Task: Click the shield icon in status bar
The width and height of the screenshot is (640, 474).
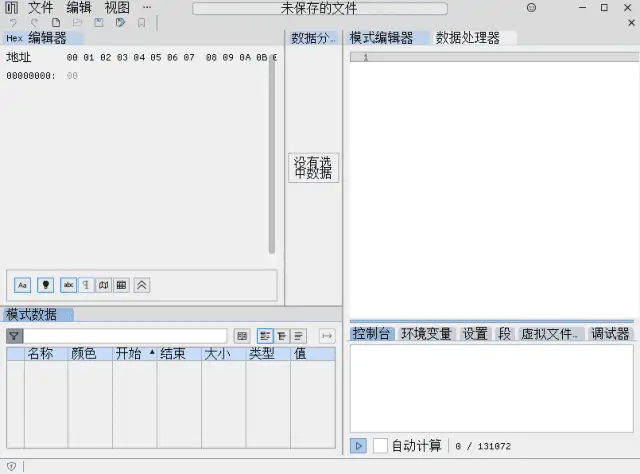Action: 11,466
